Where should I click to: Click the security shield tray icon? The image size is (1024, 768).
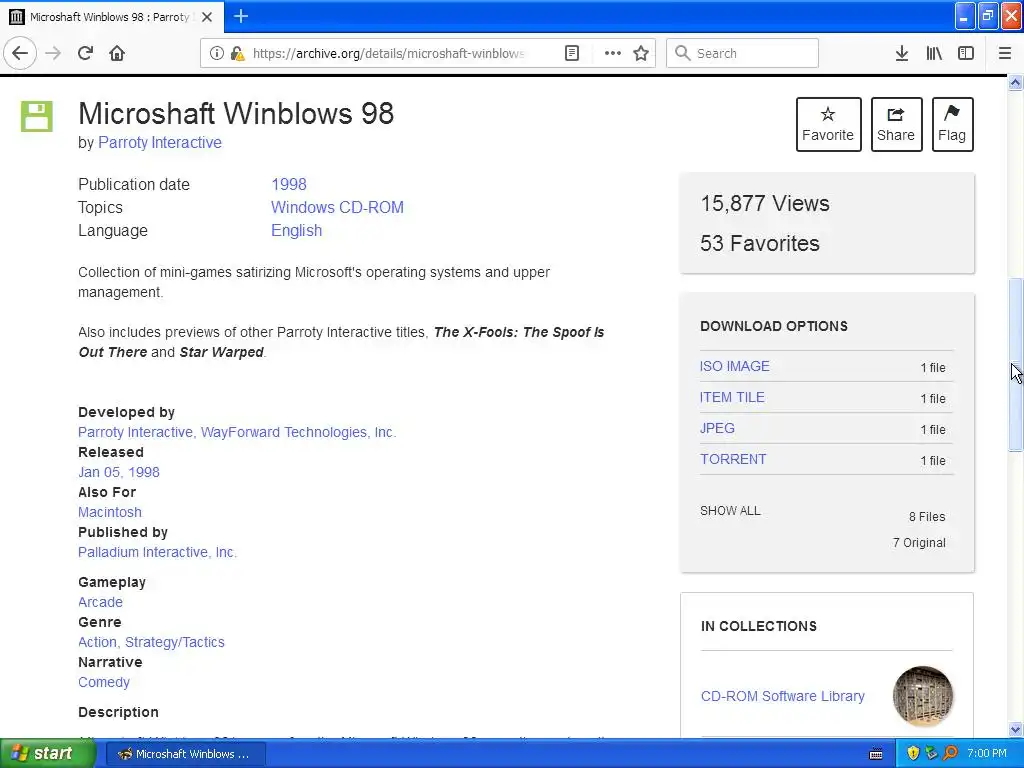pos(913,754)
